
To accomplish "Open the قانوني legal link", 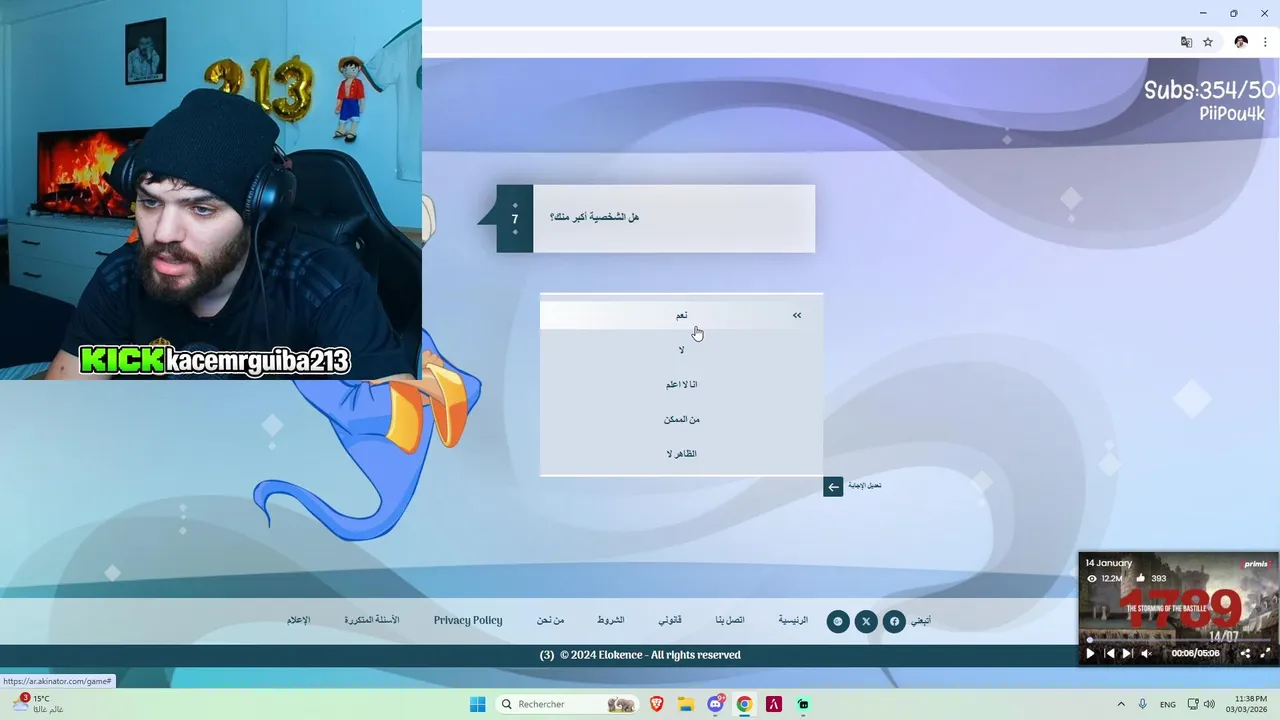I will (x=670, y=620).
